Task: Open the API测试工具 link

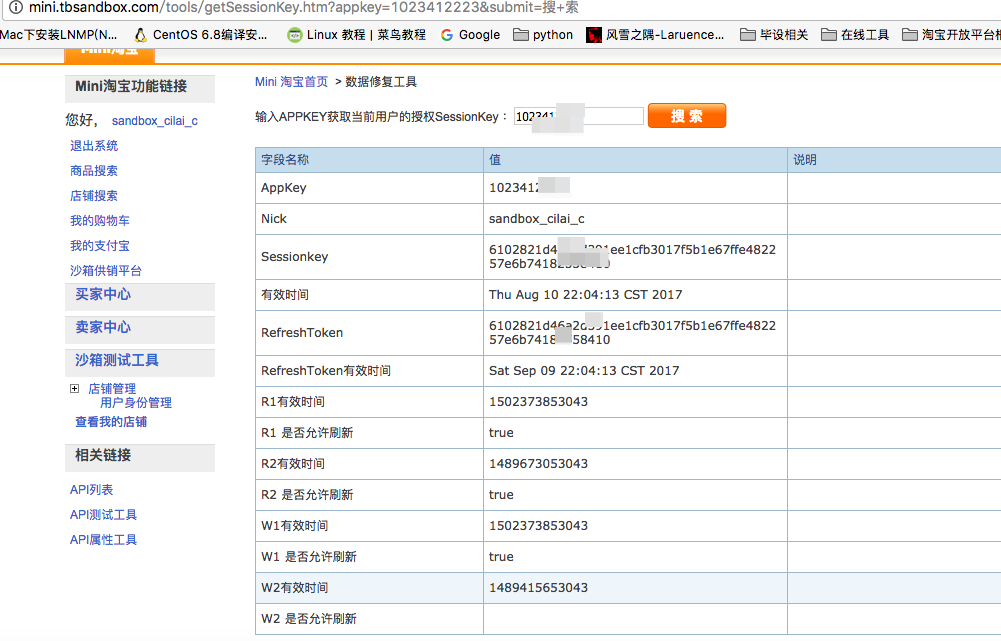Action: click(103, 515)
